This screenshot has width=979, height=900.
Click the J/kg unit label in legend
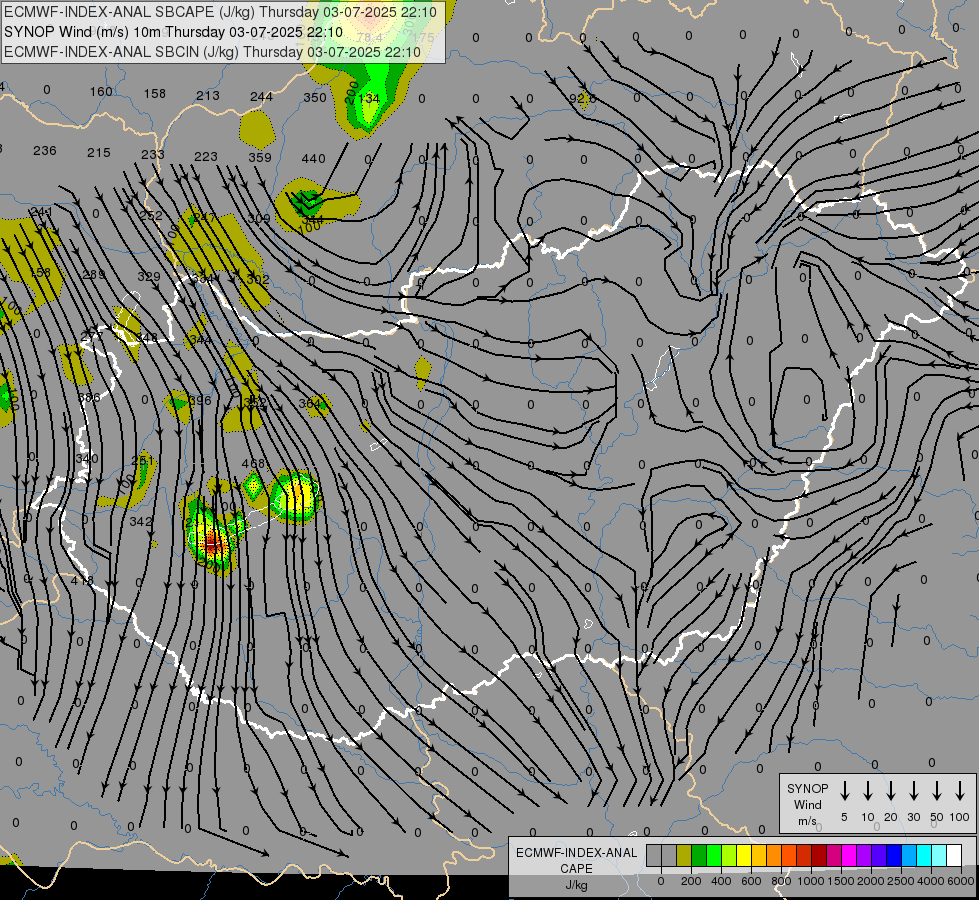[x=576, y=885]
